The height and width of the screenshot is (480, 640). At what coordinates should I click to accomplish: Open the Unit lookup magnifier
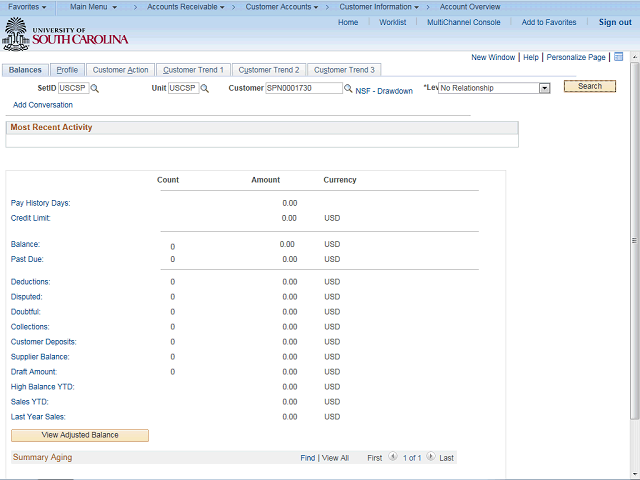205,88
